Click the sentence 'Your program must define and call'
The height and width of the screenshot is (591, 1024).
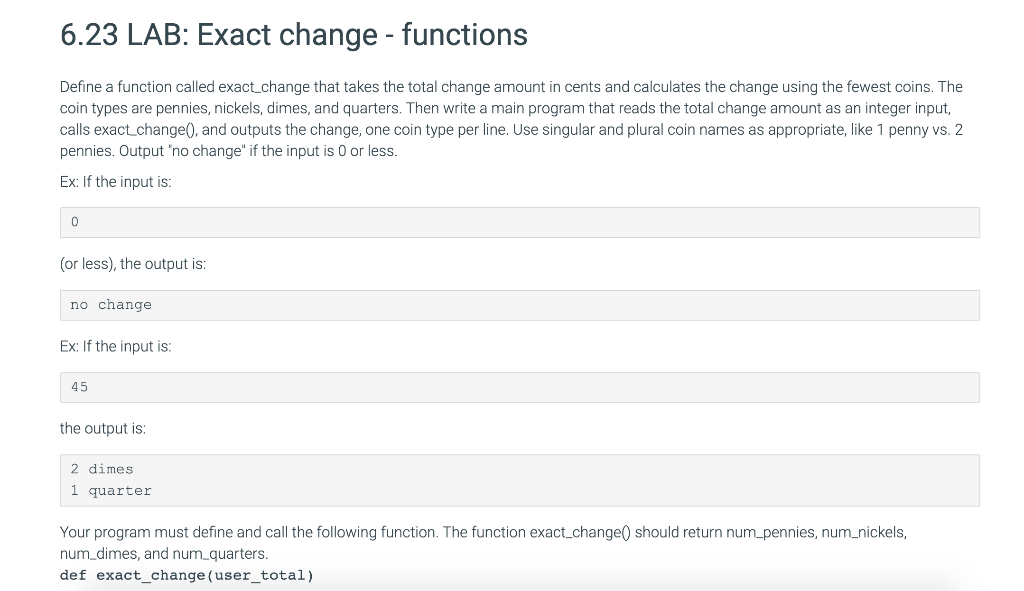[250, 532]
